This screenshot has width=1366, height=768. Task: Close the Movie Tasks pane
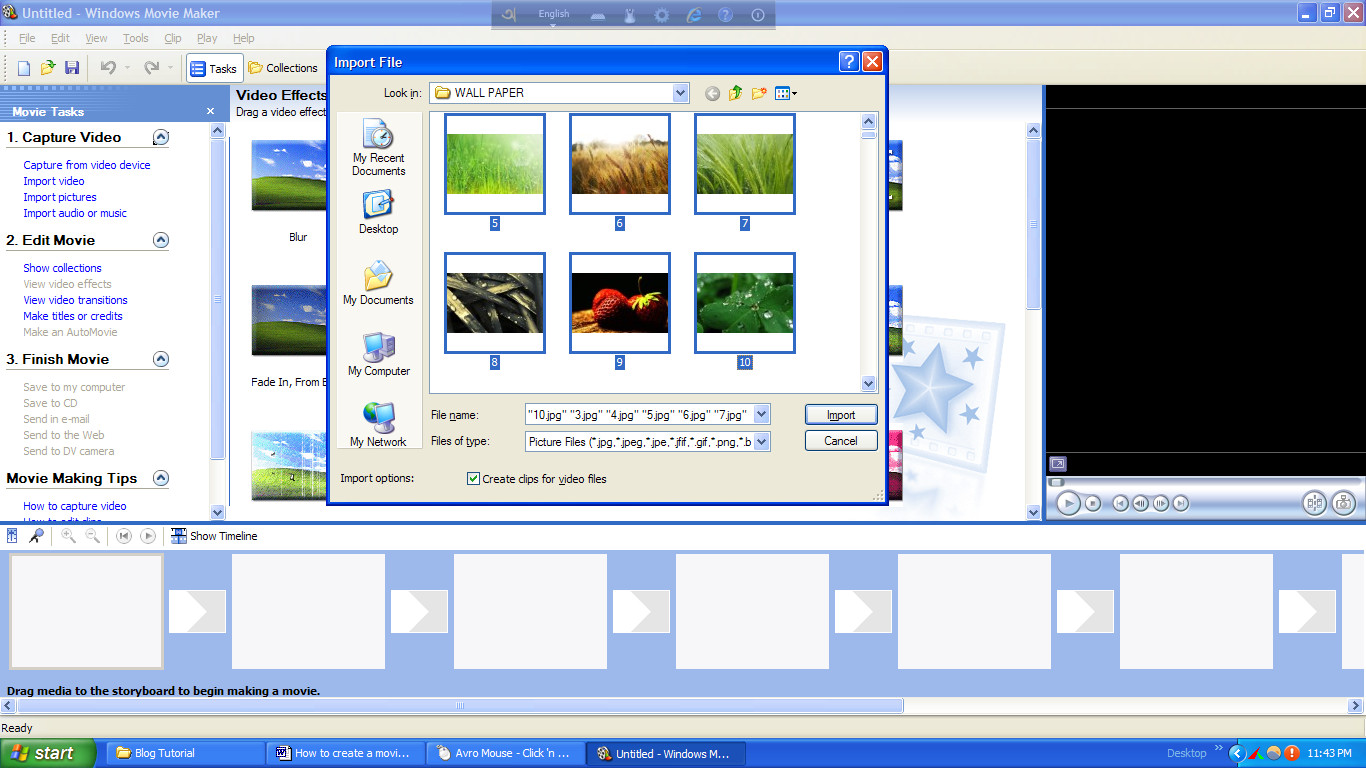point(210,111)
